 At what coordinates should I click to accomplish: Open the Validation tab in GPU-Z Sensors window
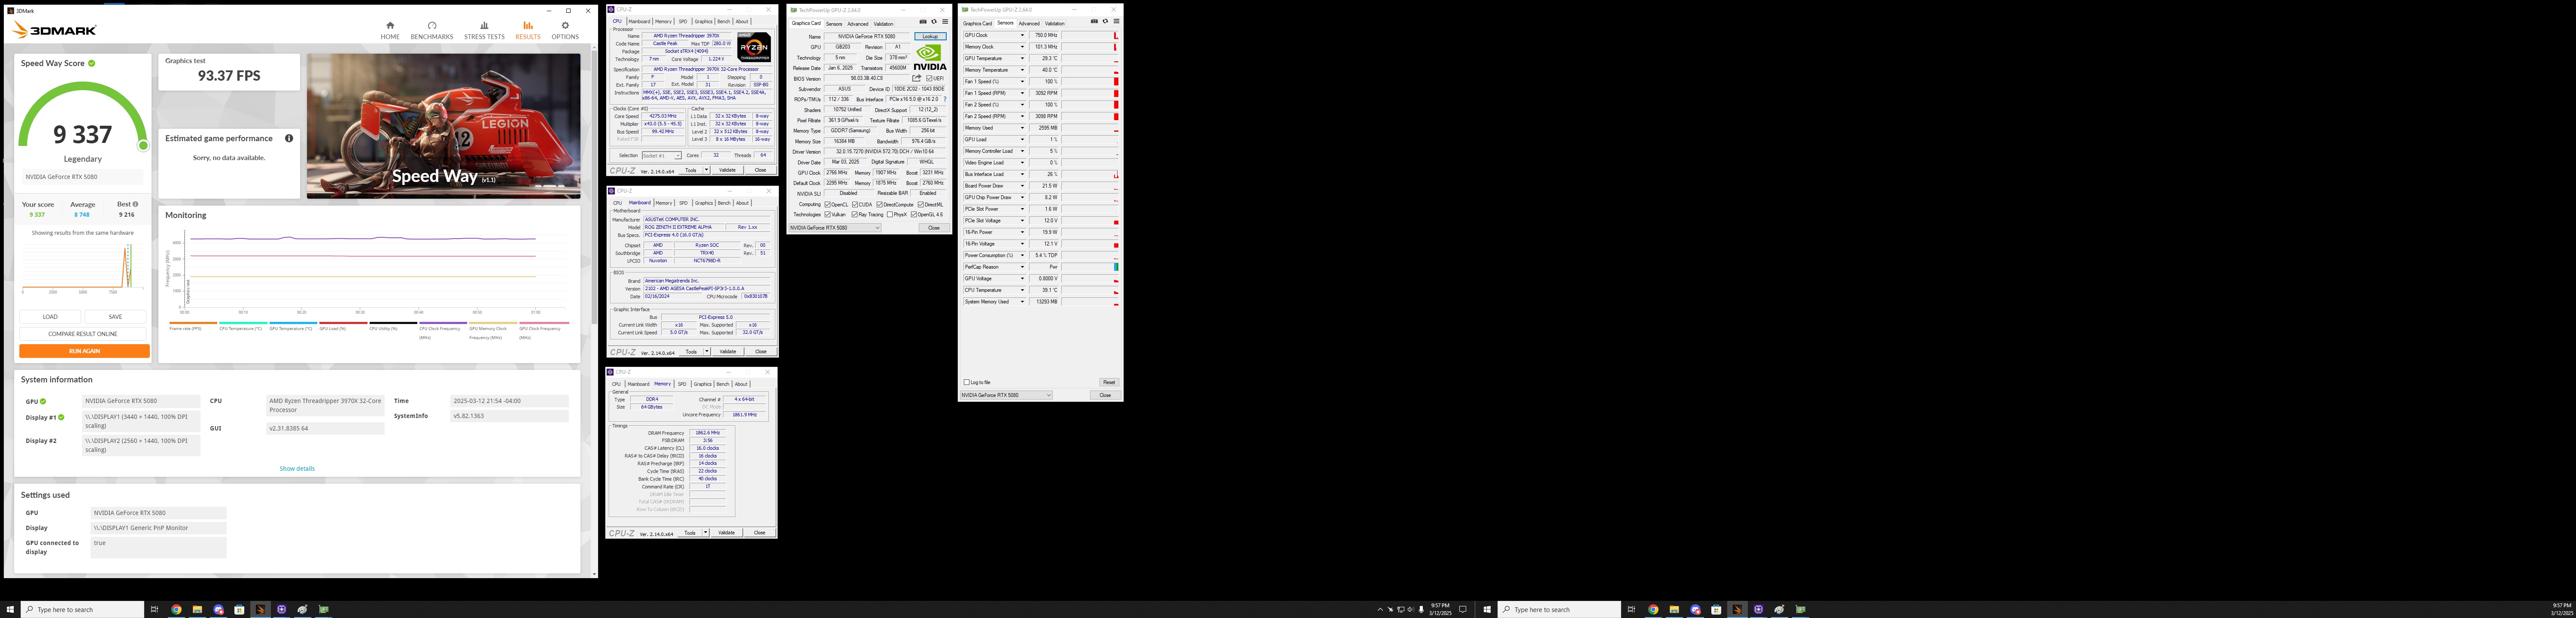1055,23
